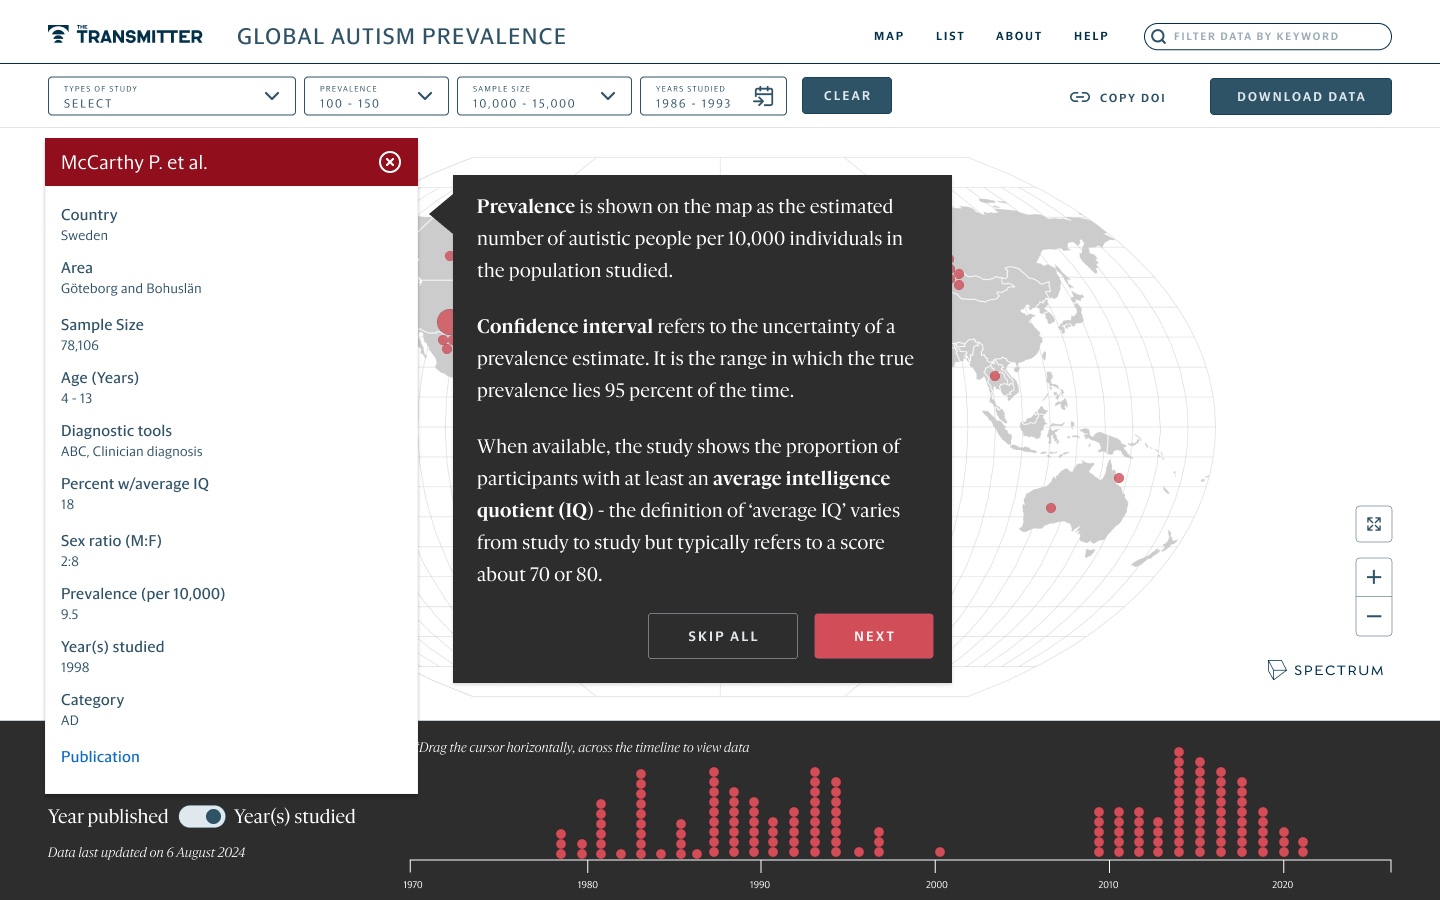Zoom in on the map
Screen dimensions: 1440x900
1374,577
